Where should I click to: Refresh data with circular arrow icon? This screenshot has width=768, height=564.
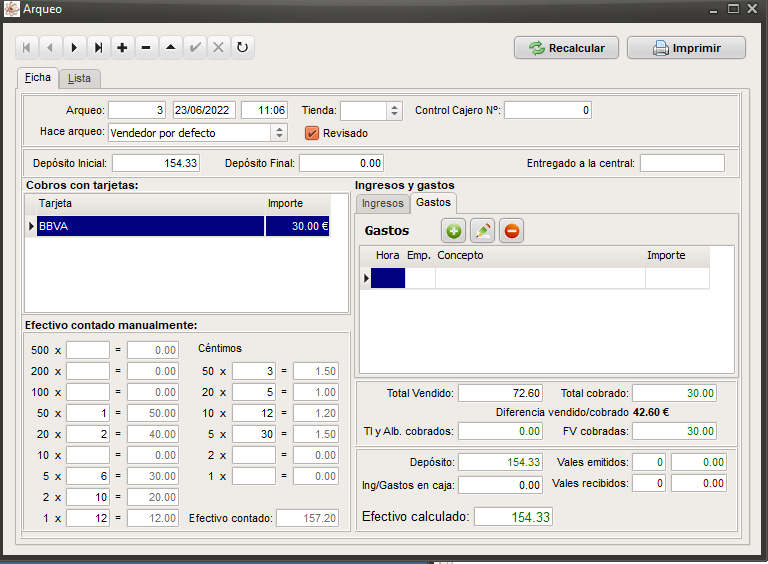coord(242,47)
